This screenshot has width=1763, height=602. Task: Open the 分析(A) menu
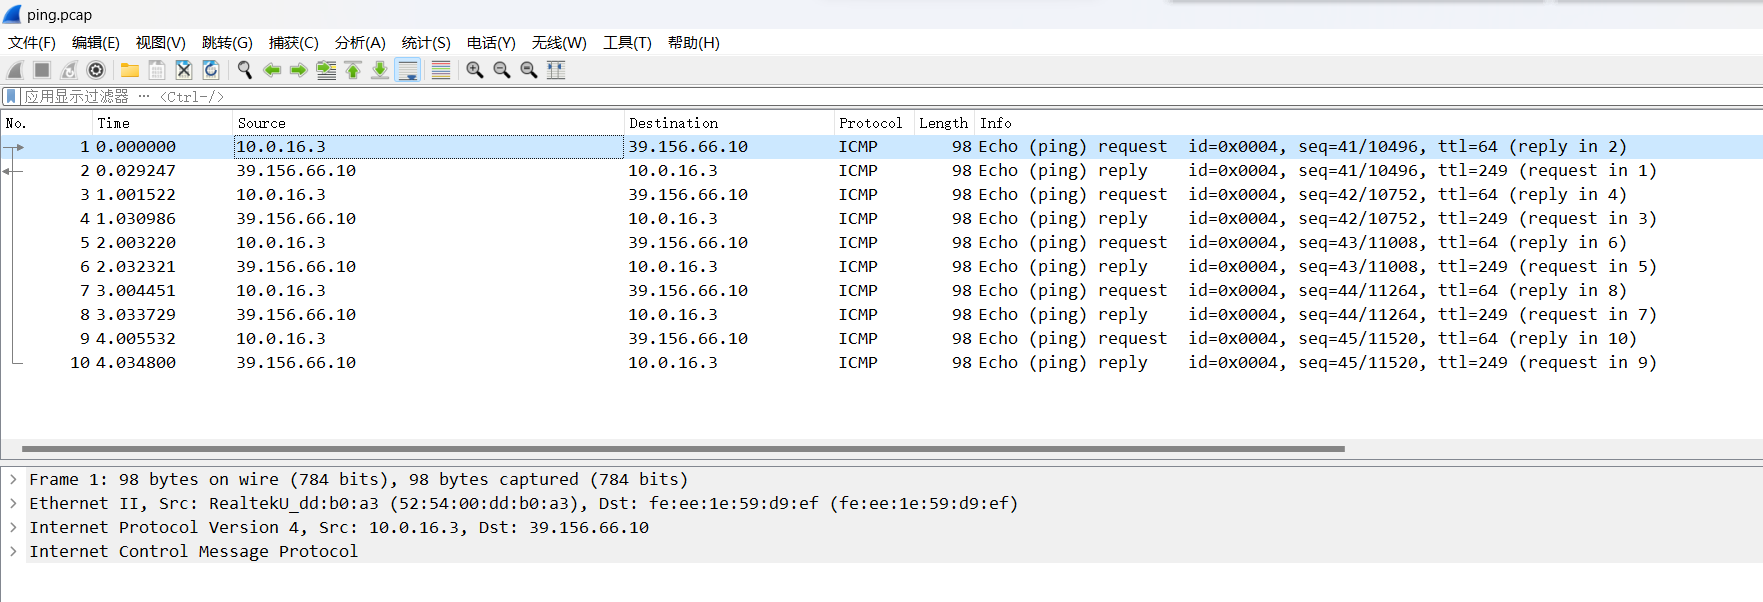point(360,42)
